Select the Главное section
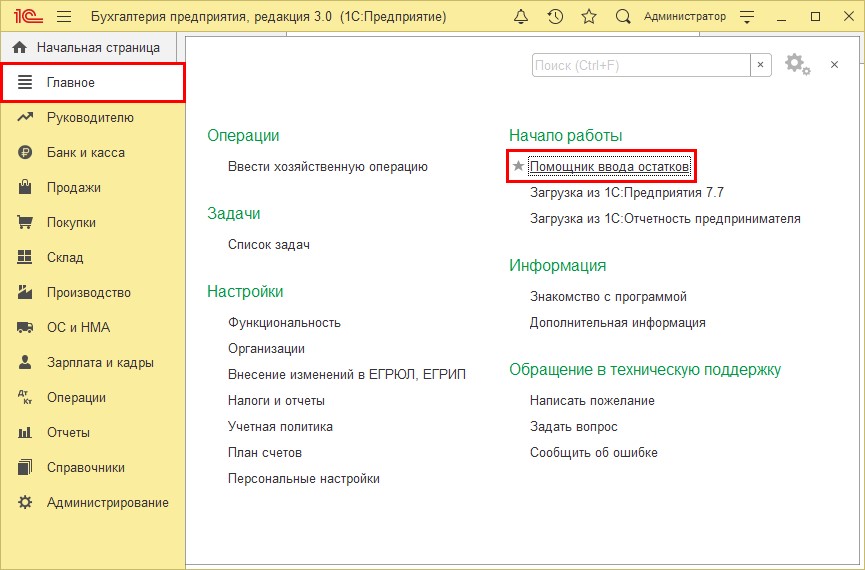The height and width of the screenshot is (570, 865). tap(93, 82)
